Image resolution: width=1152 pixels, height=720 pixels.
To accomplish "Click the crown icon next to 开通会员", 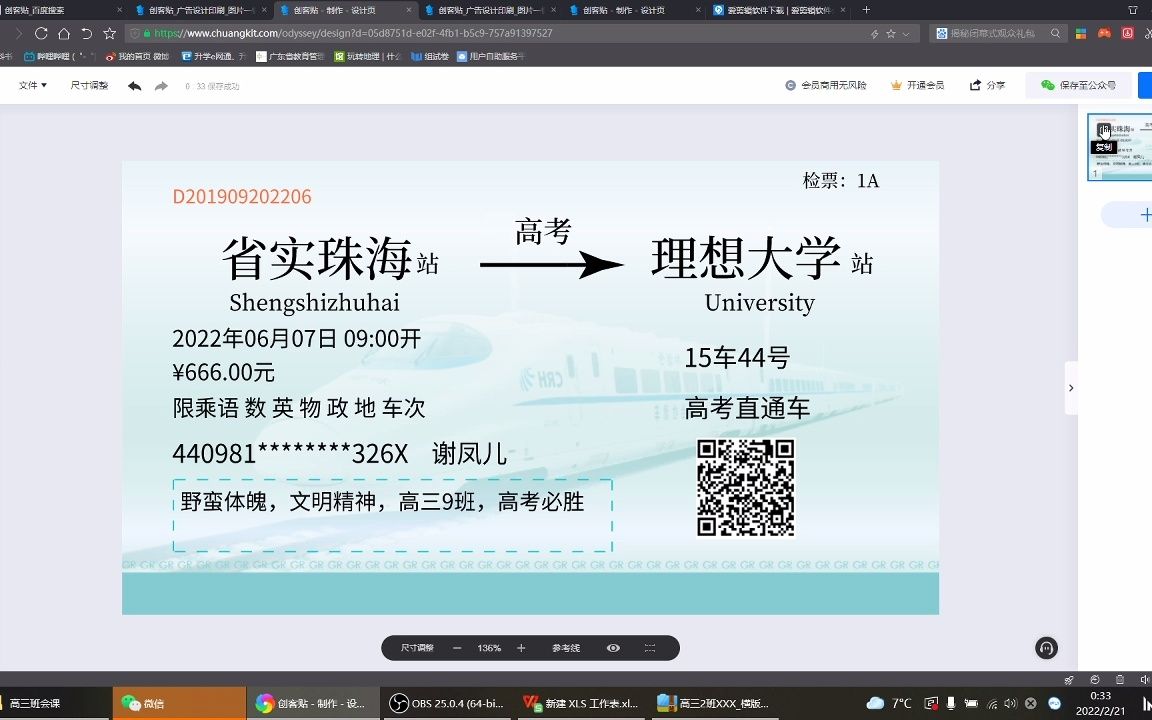I will coord(896,85).
